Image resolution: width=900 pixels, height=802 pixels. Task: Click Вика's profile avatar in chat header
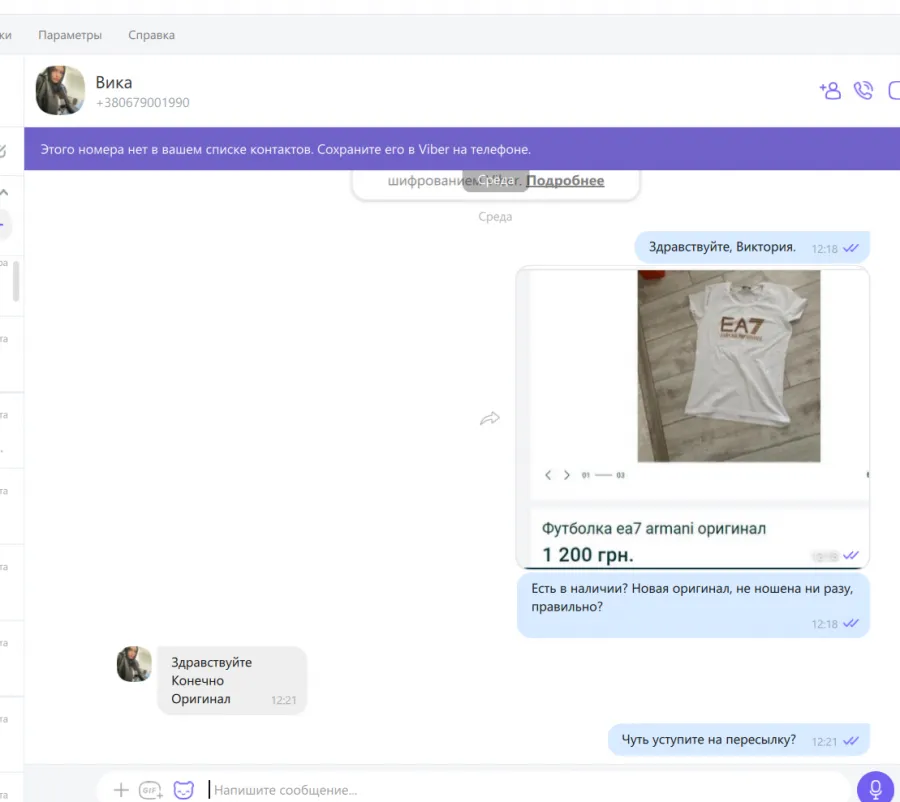coord(60,90)
